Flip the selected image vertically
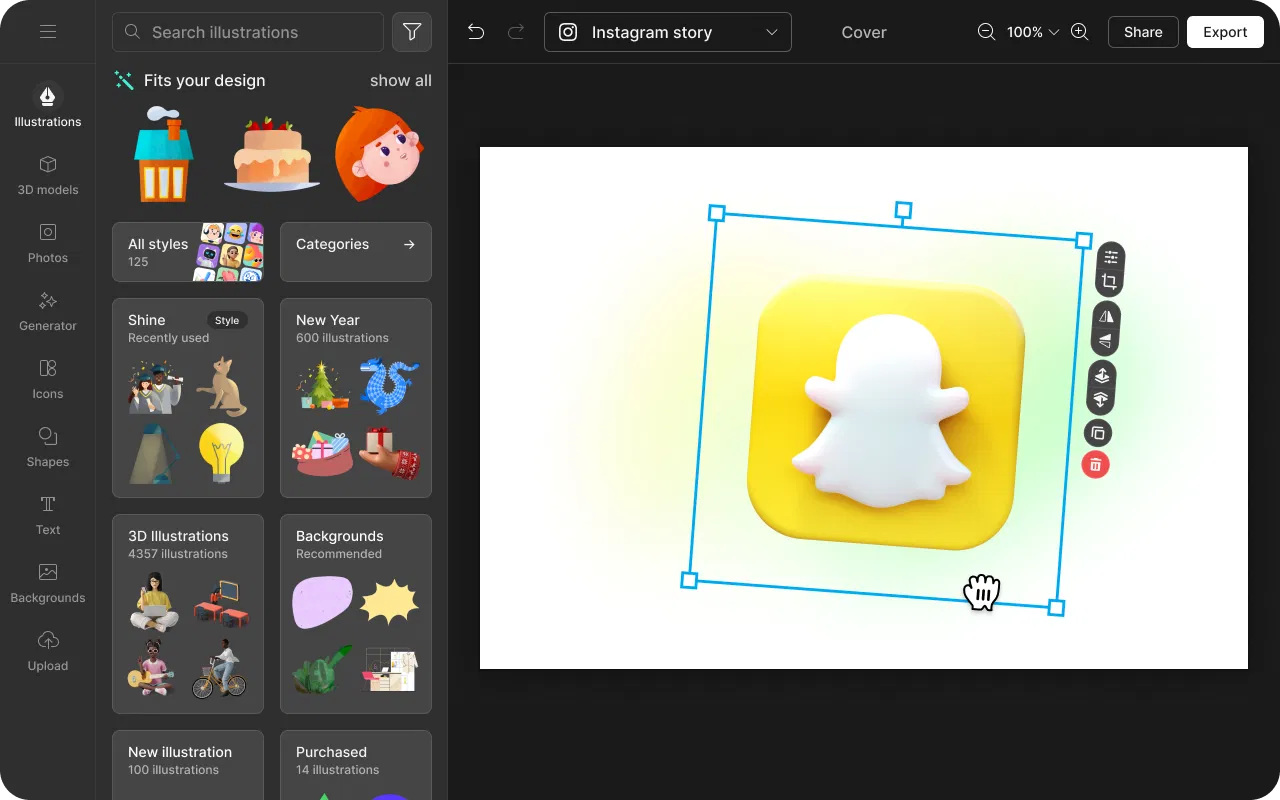This screenshot has height=800, width=1280. point(1104,341)
